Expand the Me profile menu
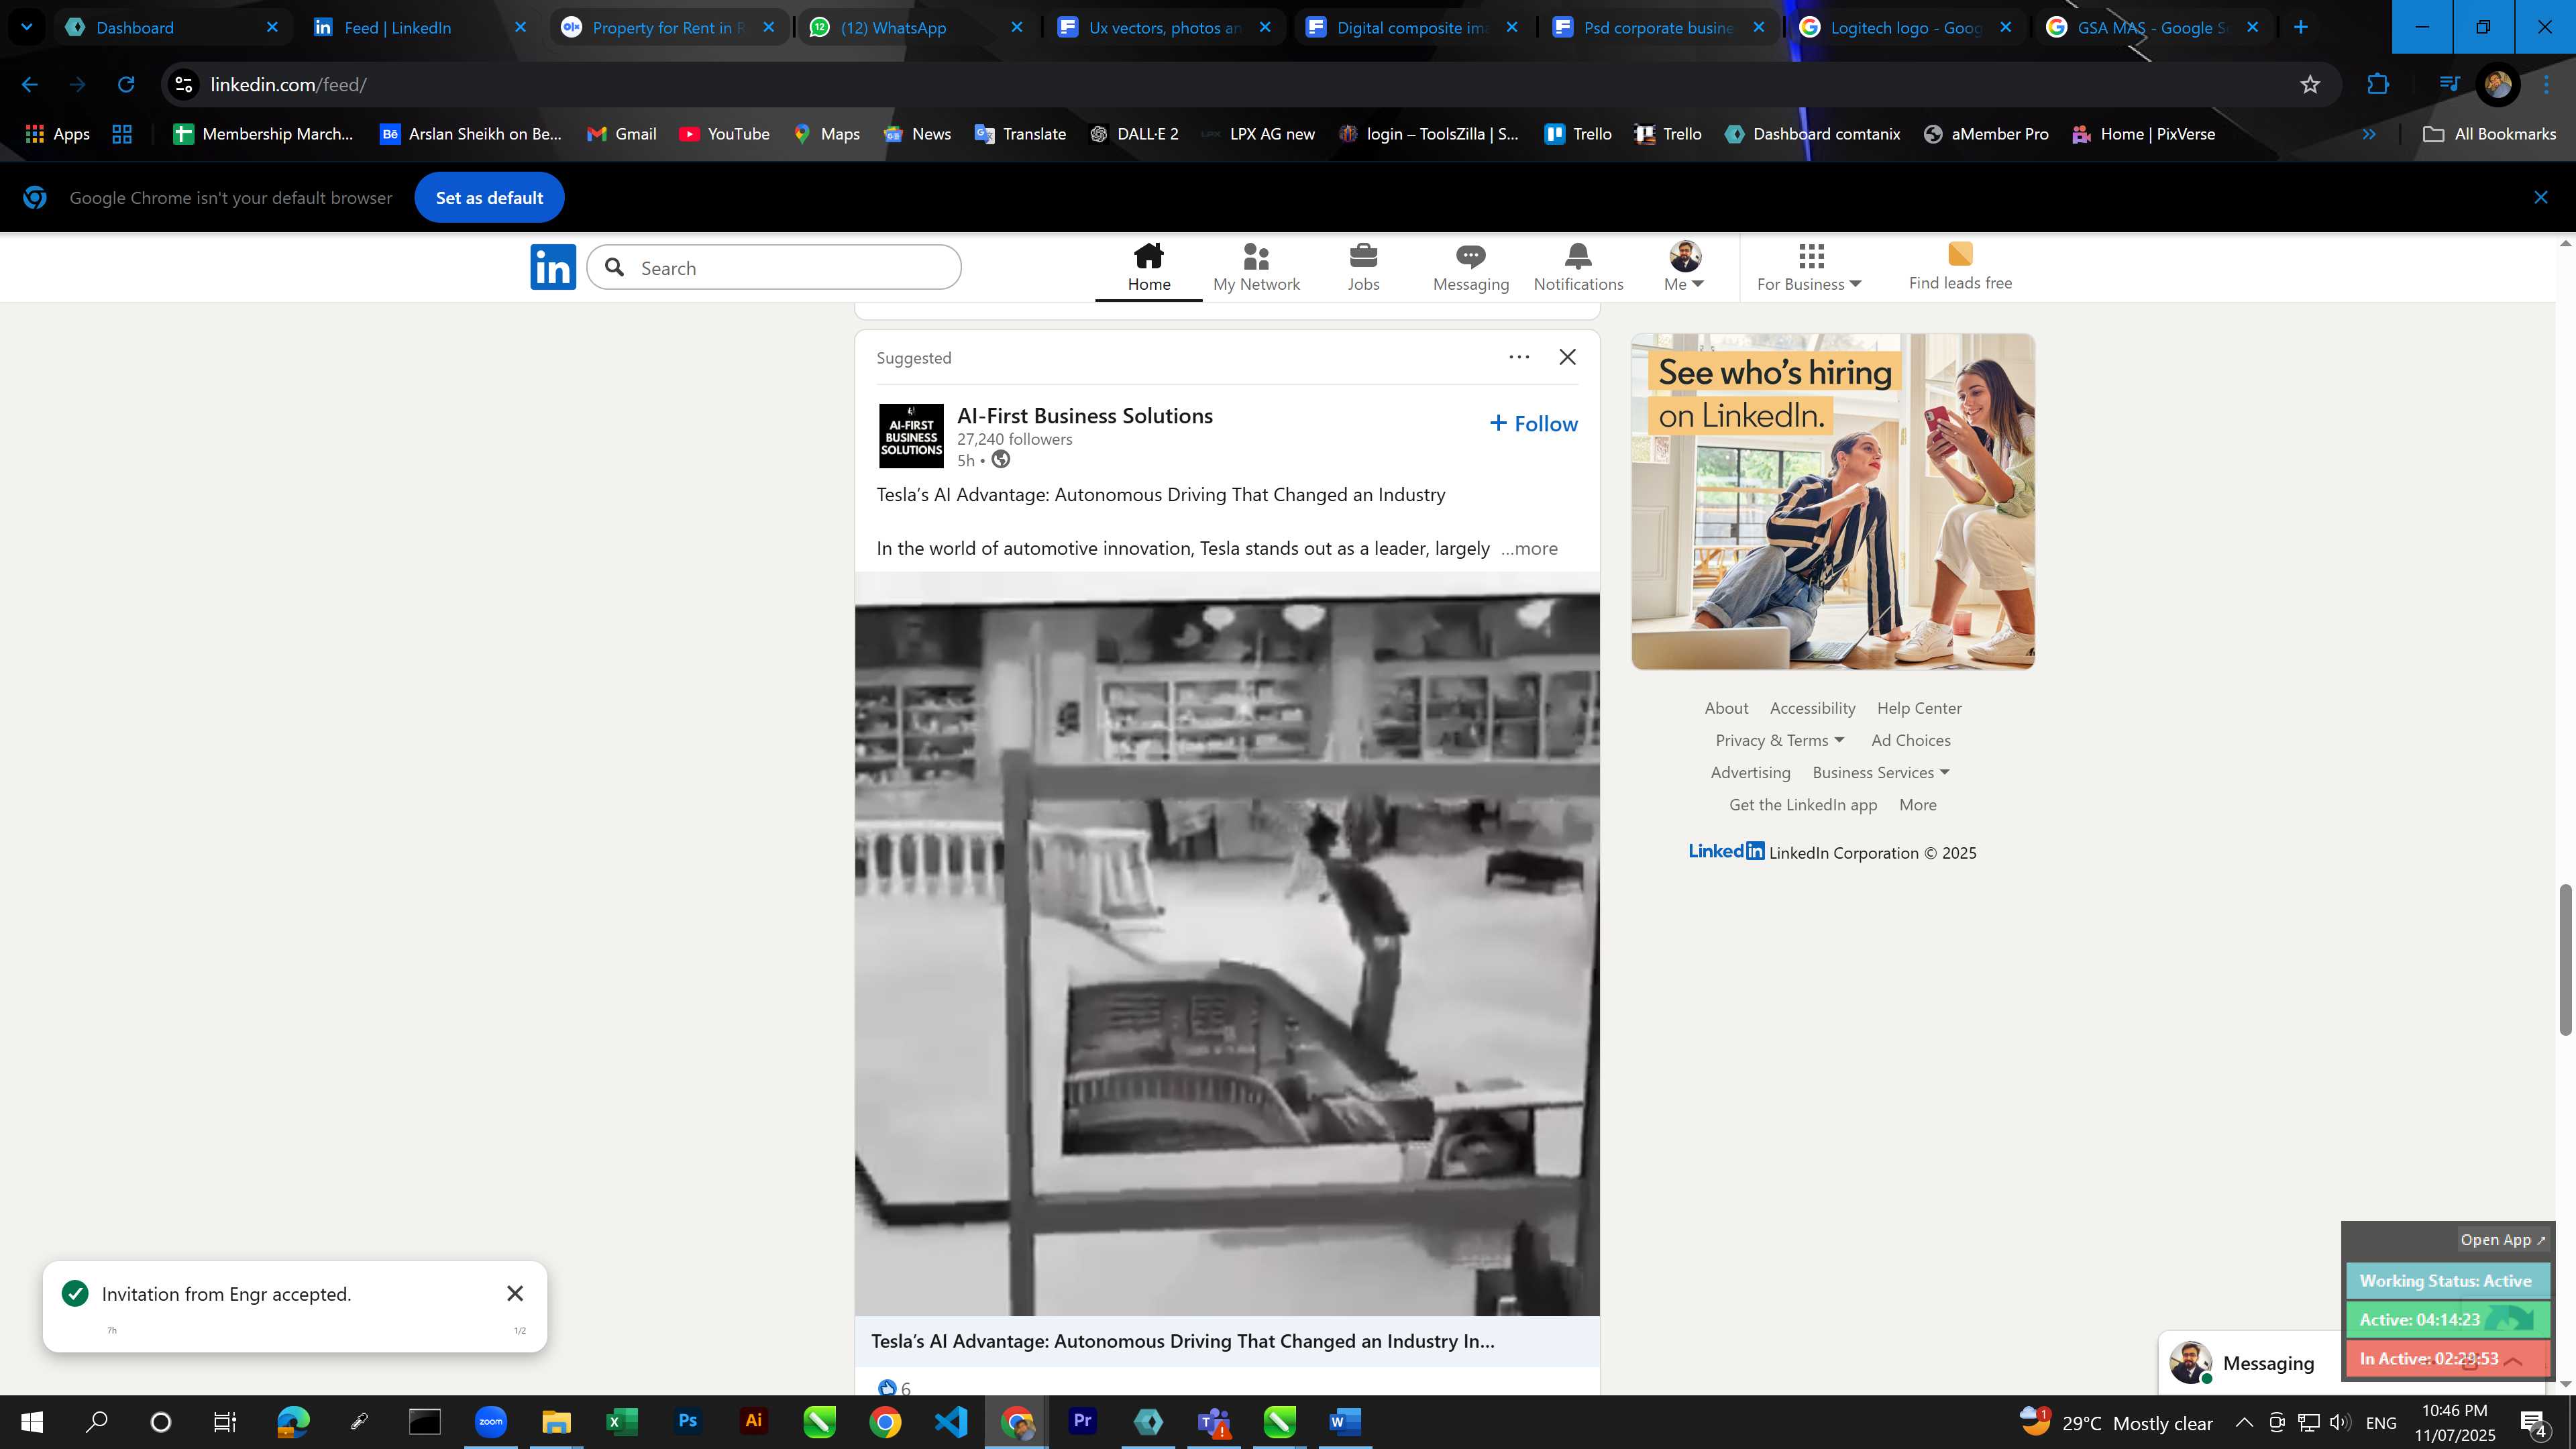Image resolution: width=2576 pixels, height=1449 pixels. point(1684,268)
